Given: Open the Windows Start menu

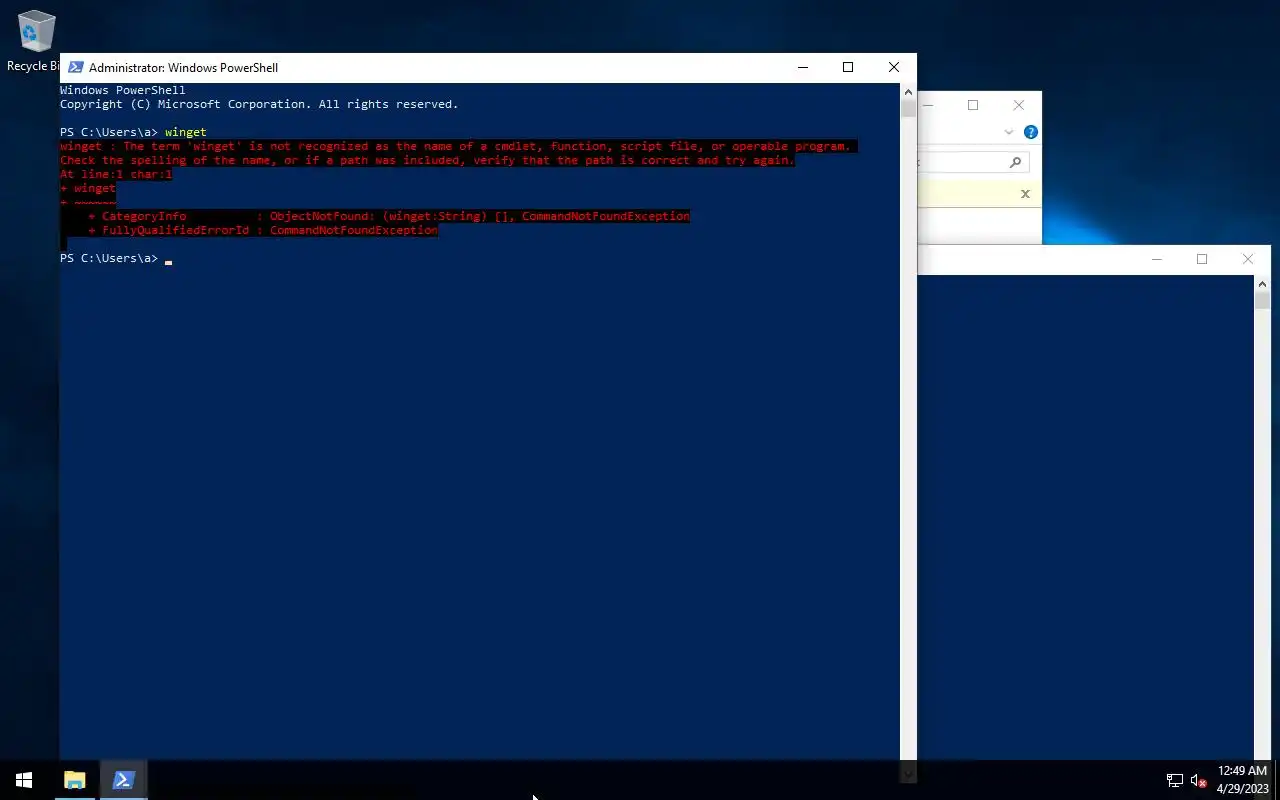Looking at the screenshot, I should coord(24,780).
